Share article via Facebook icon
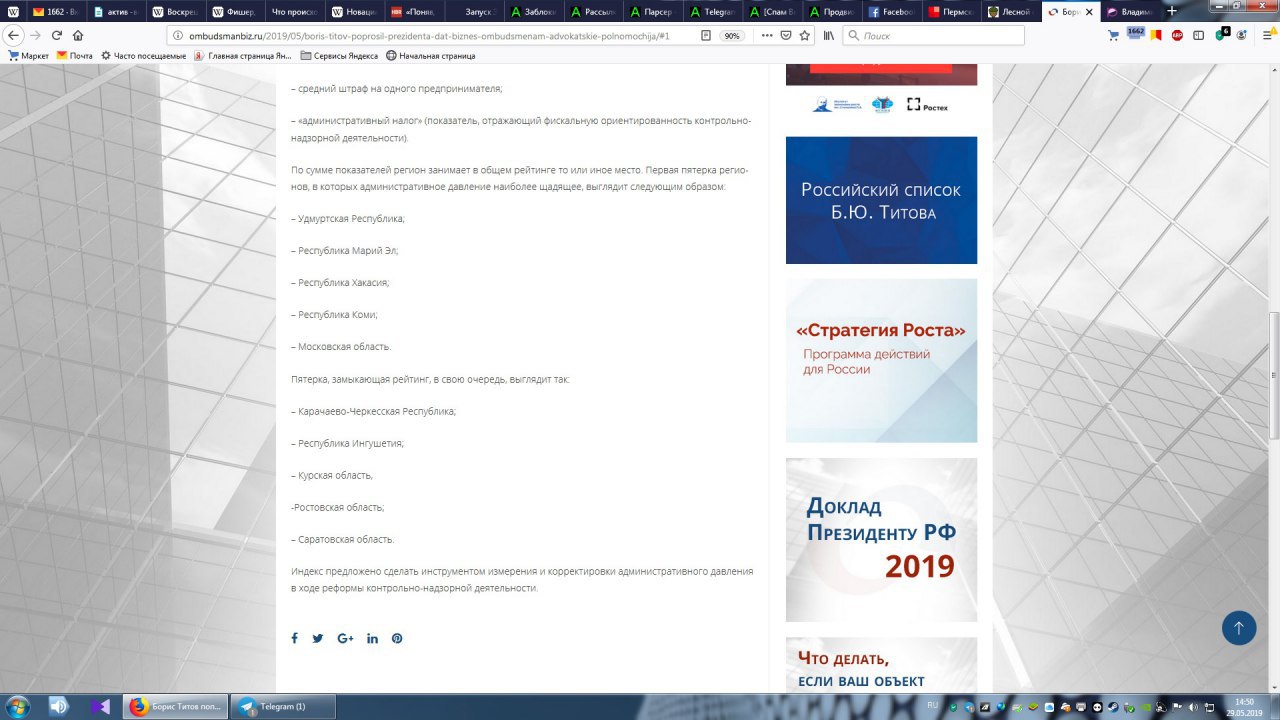This screenshot has height=720, width=1280. 294,638
